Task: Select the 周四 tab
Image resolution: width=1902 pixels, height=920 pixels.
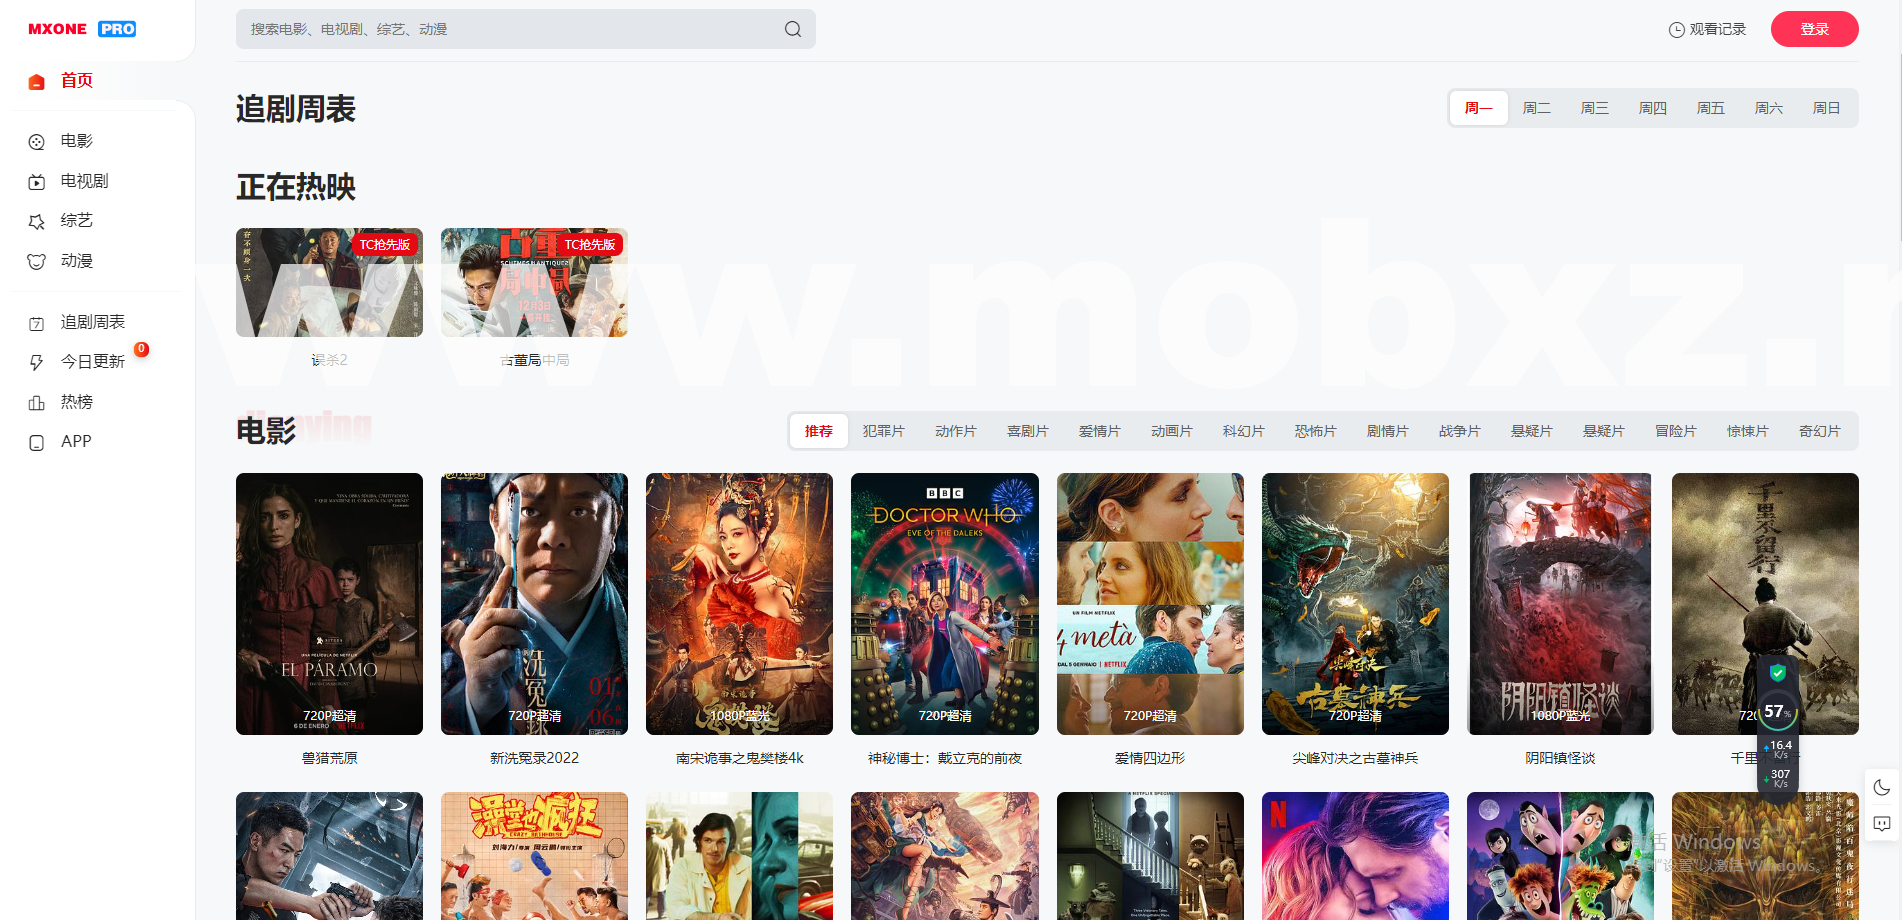Action: point(1653,108)
